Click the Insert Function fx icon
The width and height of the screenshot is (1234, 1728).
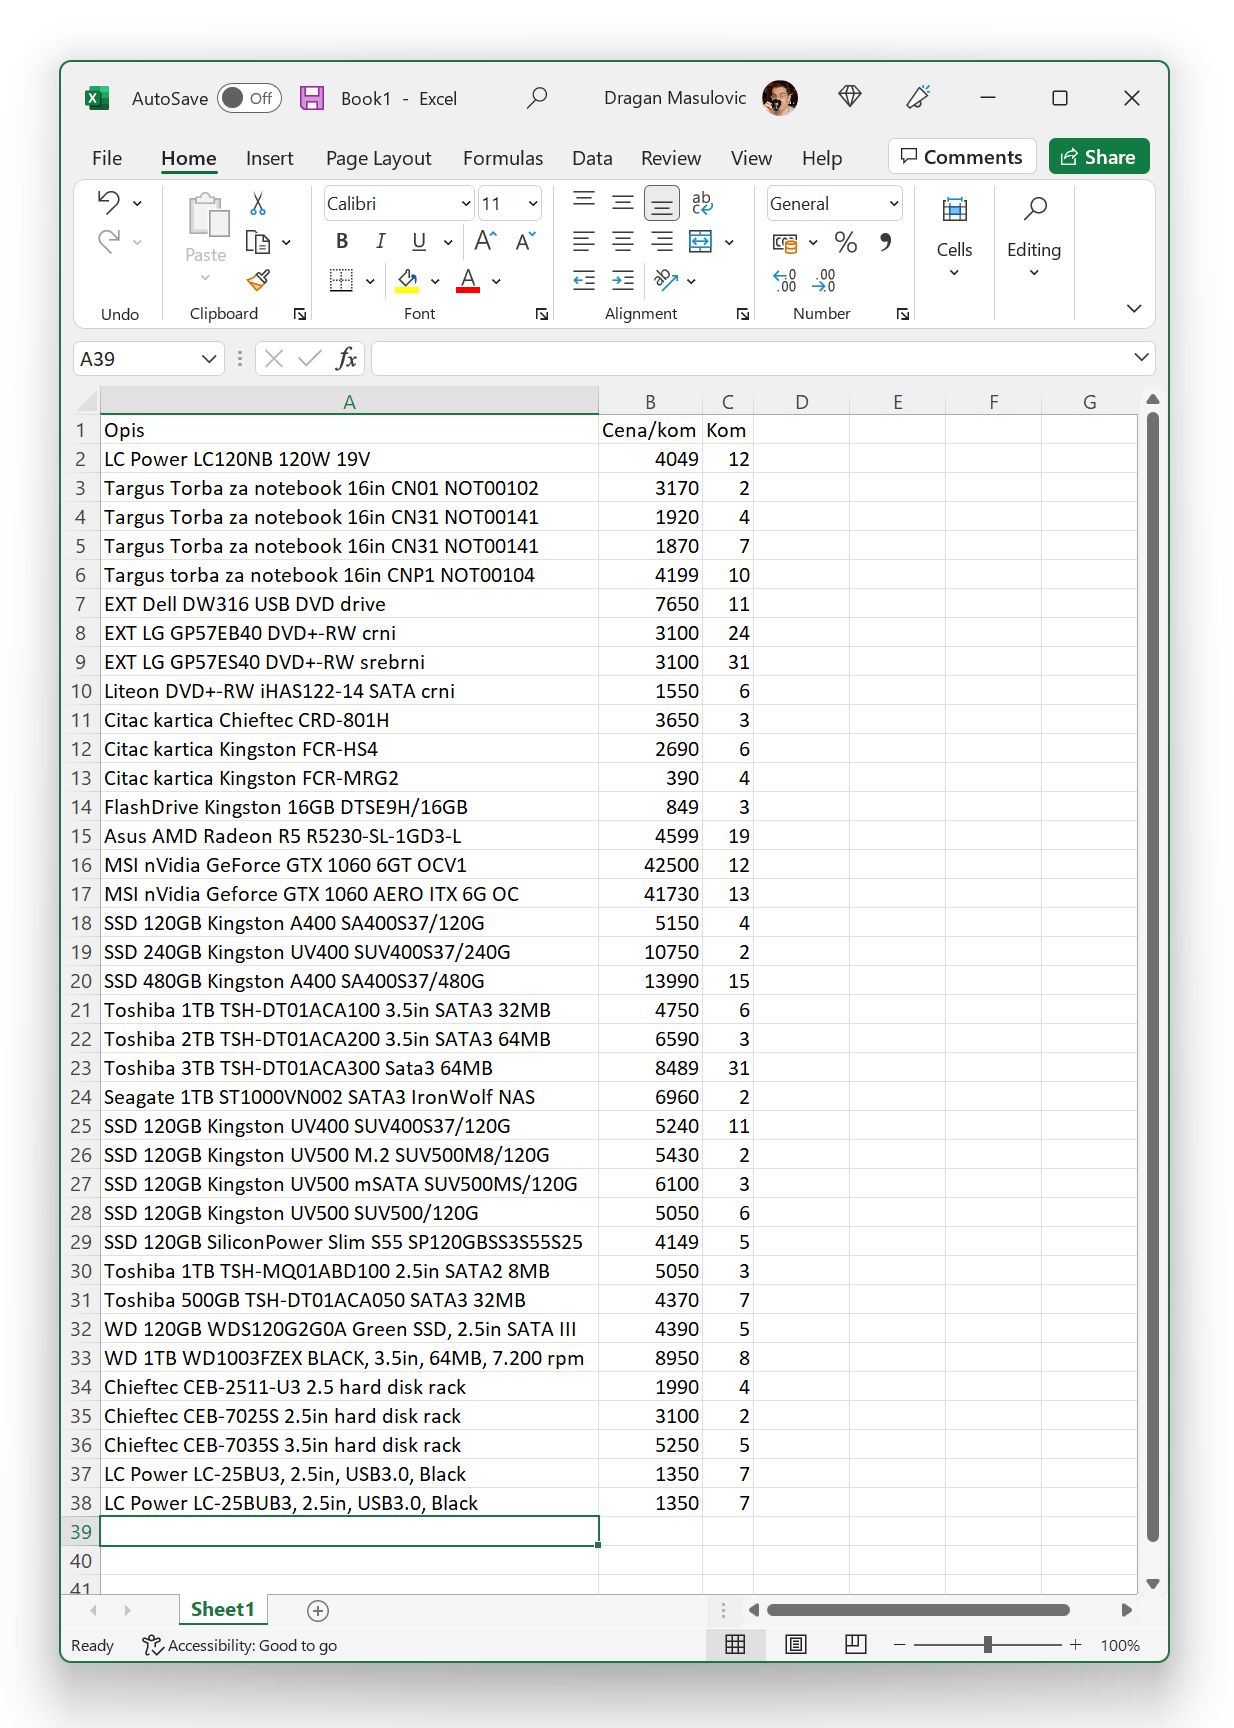pos(346,358)
